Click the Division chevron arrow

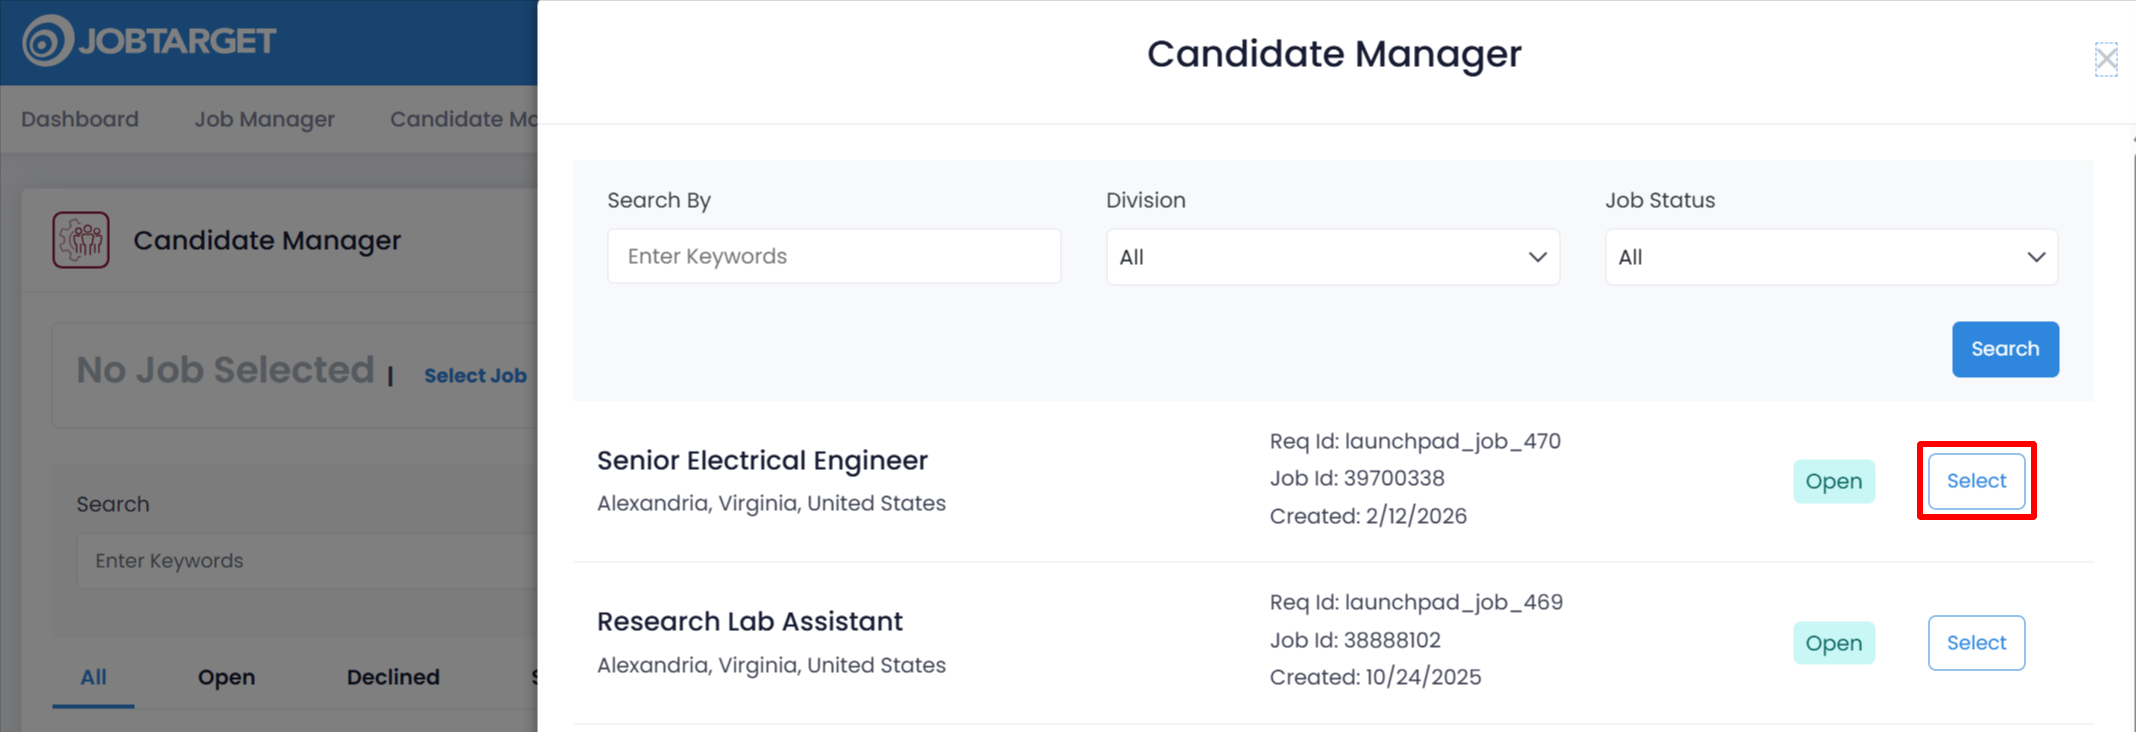(x=1537, y=257)
